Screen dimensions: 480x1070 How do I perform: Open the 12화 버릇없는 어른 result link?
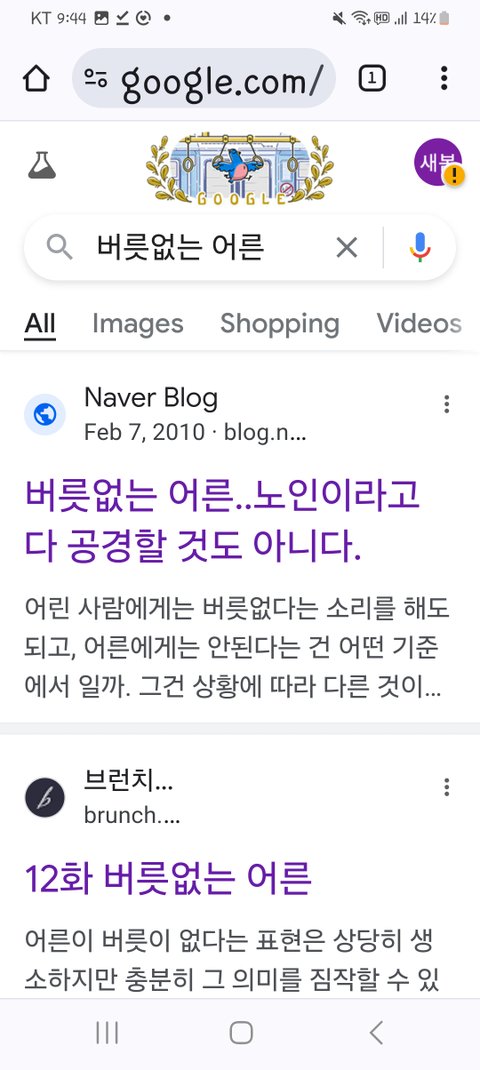coord(168,878)
